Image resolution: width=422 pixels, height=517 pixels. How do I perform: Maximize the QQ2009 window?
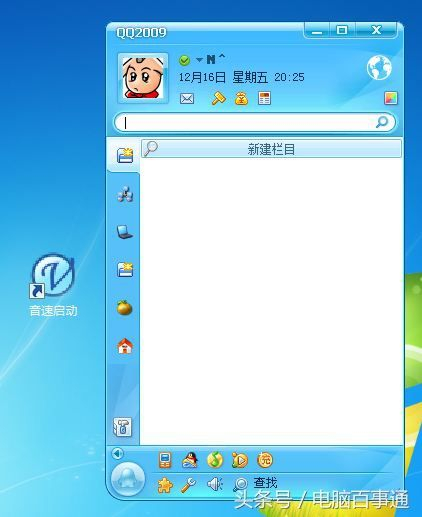342,30
